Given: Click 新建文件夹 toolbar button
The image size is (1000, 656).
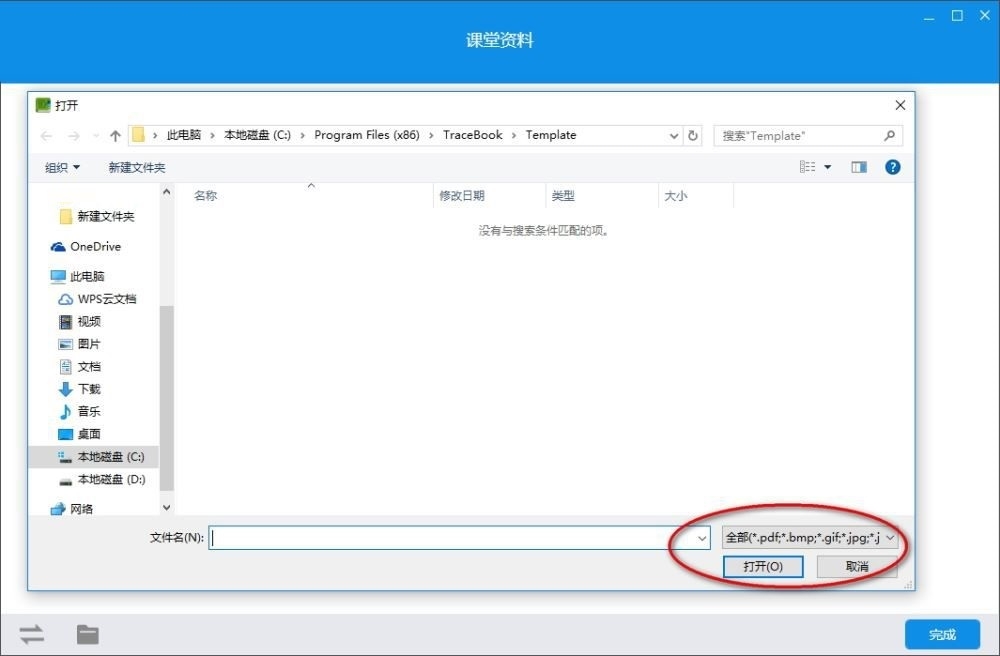Looking at the screenshot, I should coord(136,167).
